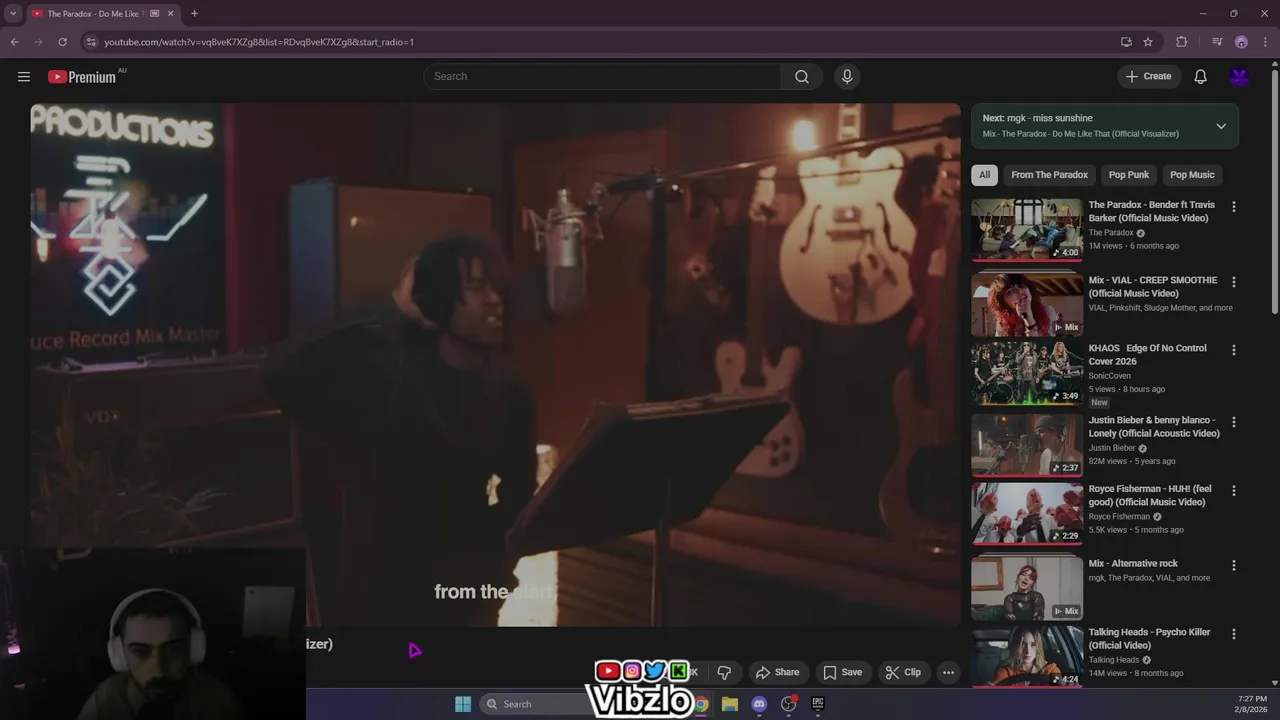Open options for Talking Heads Psycho Killer

pos(1233,634)
